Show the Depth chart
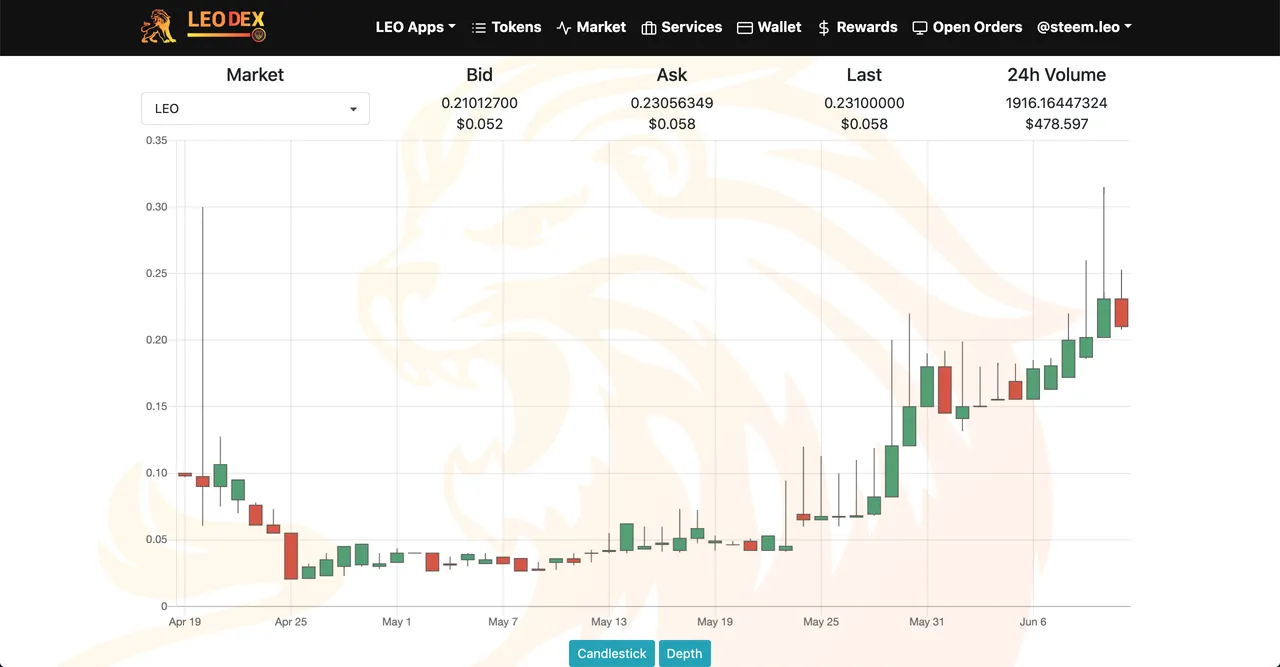The height and width of the screenshot is (667, 1280). pos(684,653)
